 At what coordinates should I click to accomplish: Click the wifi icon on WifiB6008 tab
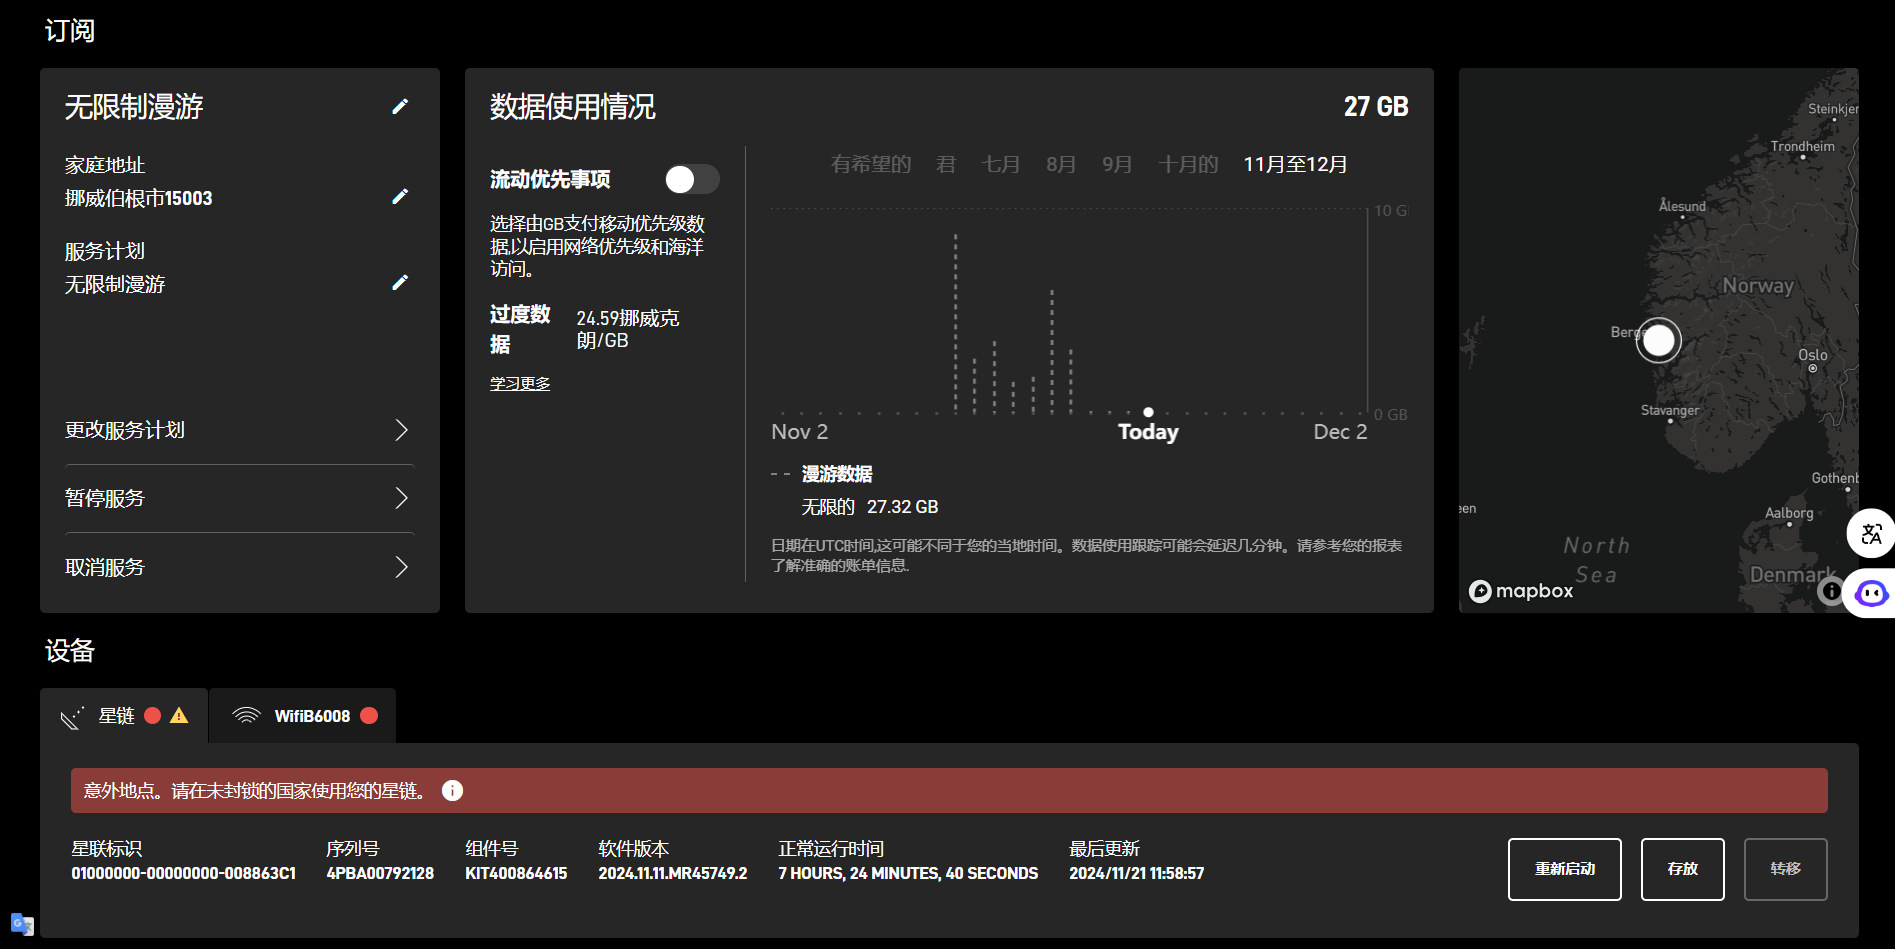(246, 715)
